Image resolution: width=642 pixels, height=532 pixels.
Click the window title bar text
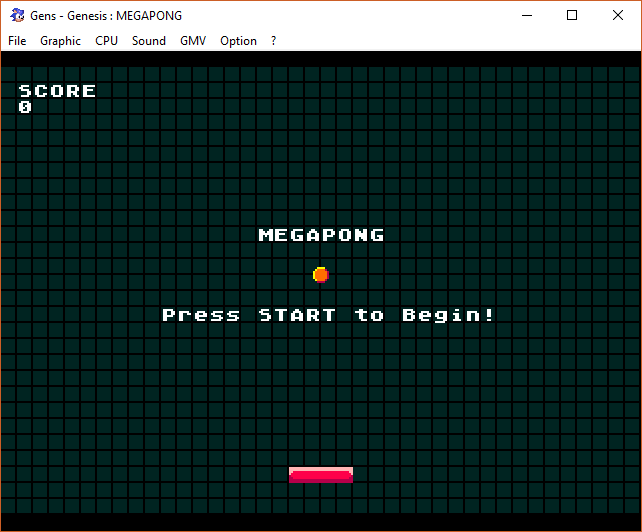point(106,16)
